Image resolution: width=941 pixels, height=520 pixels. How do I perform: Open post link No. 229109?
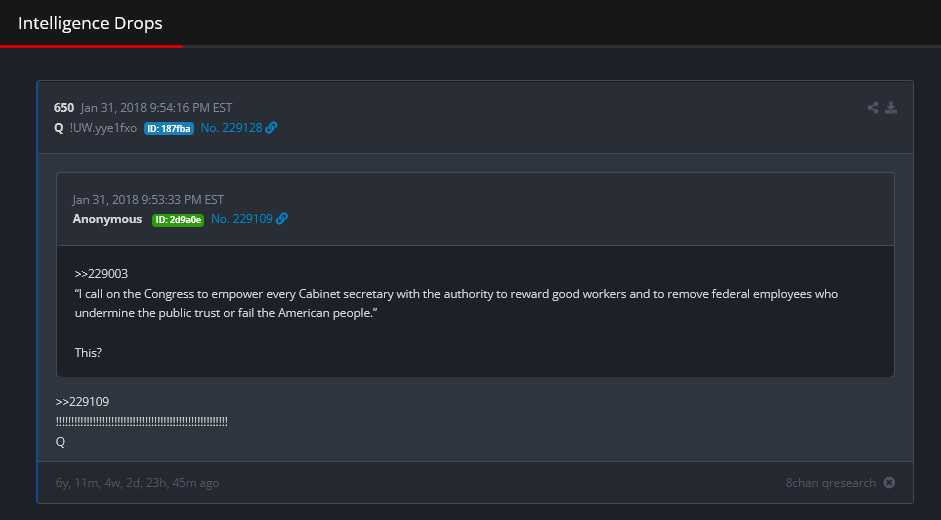tap(241, 219)
